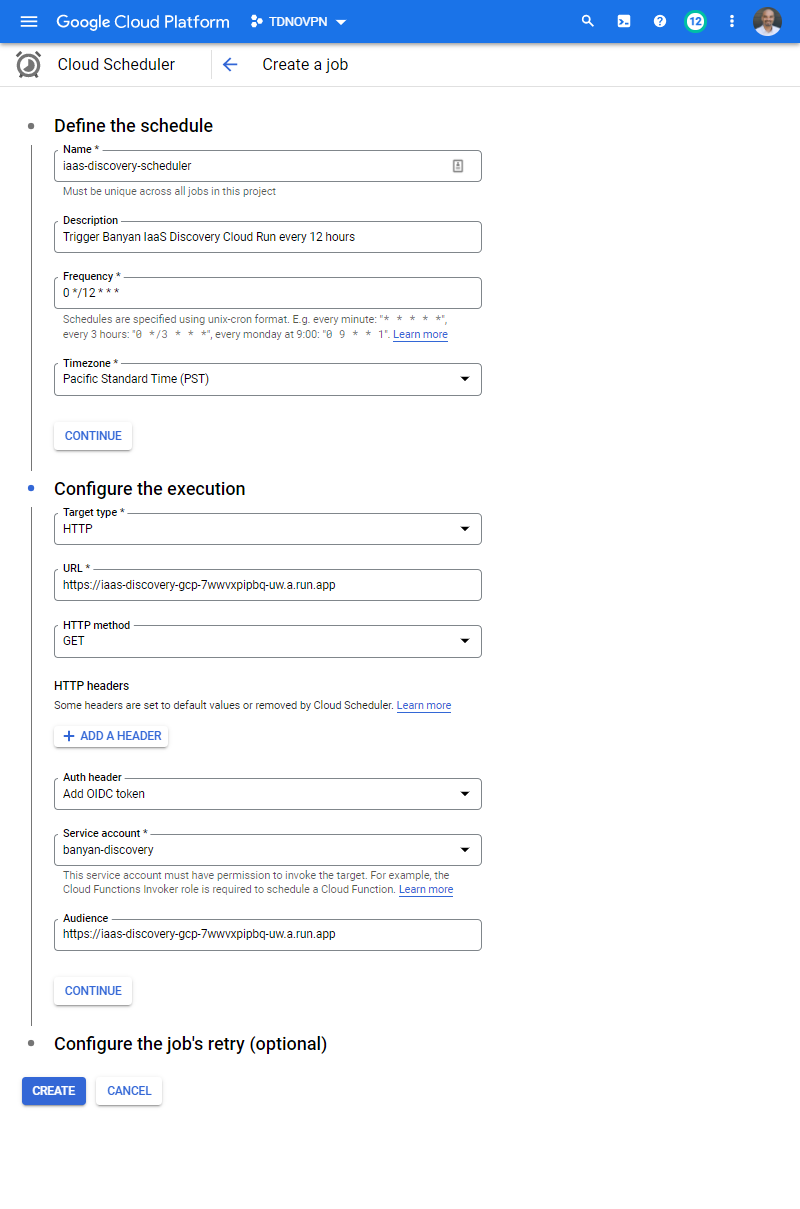
Task: Change the HTTP method dropdown
Action: tap(267, 641)
